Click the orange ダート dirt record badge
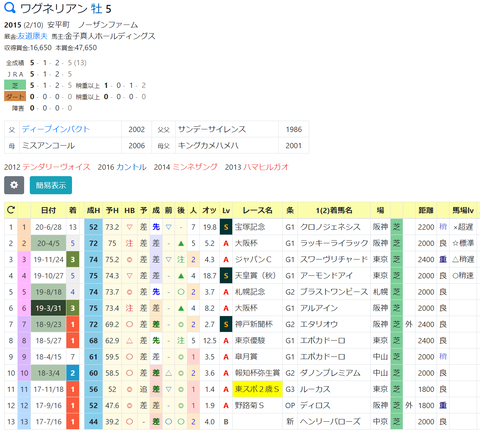This screenshot has height=433, width=480. [15, 97]
